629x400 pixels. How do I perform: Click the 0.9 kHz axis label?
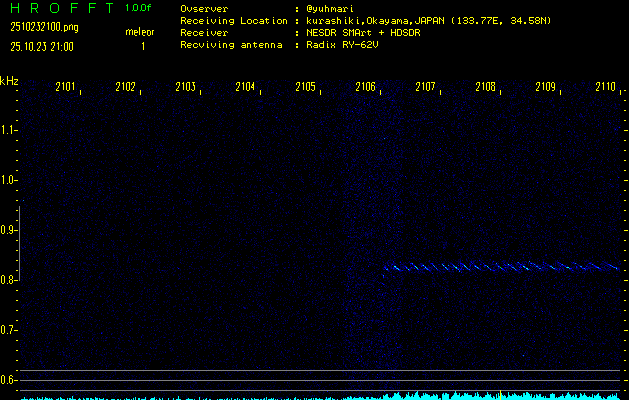(8, 230)
